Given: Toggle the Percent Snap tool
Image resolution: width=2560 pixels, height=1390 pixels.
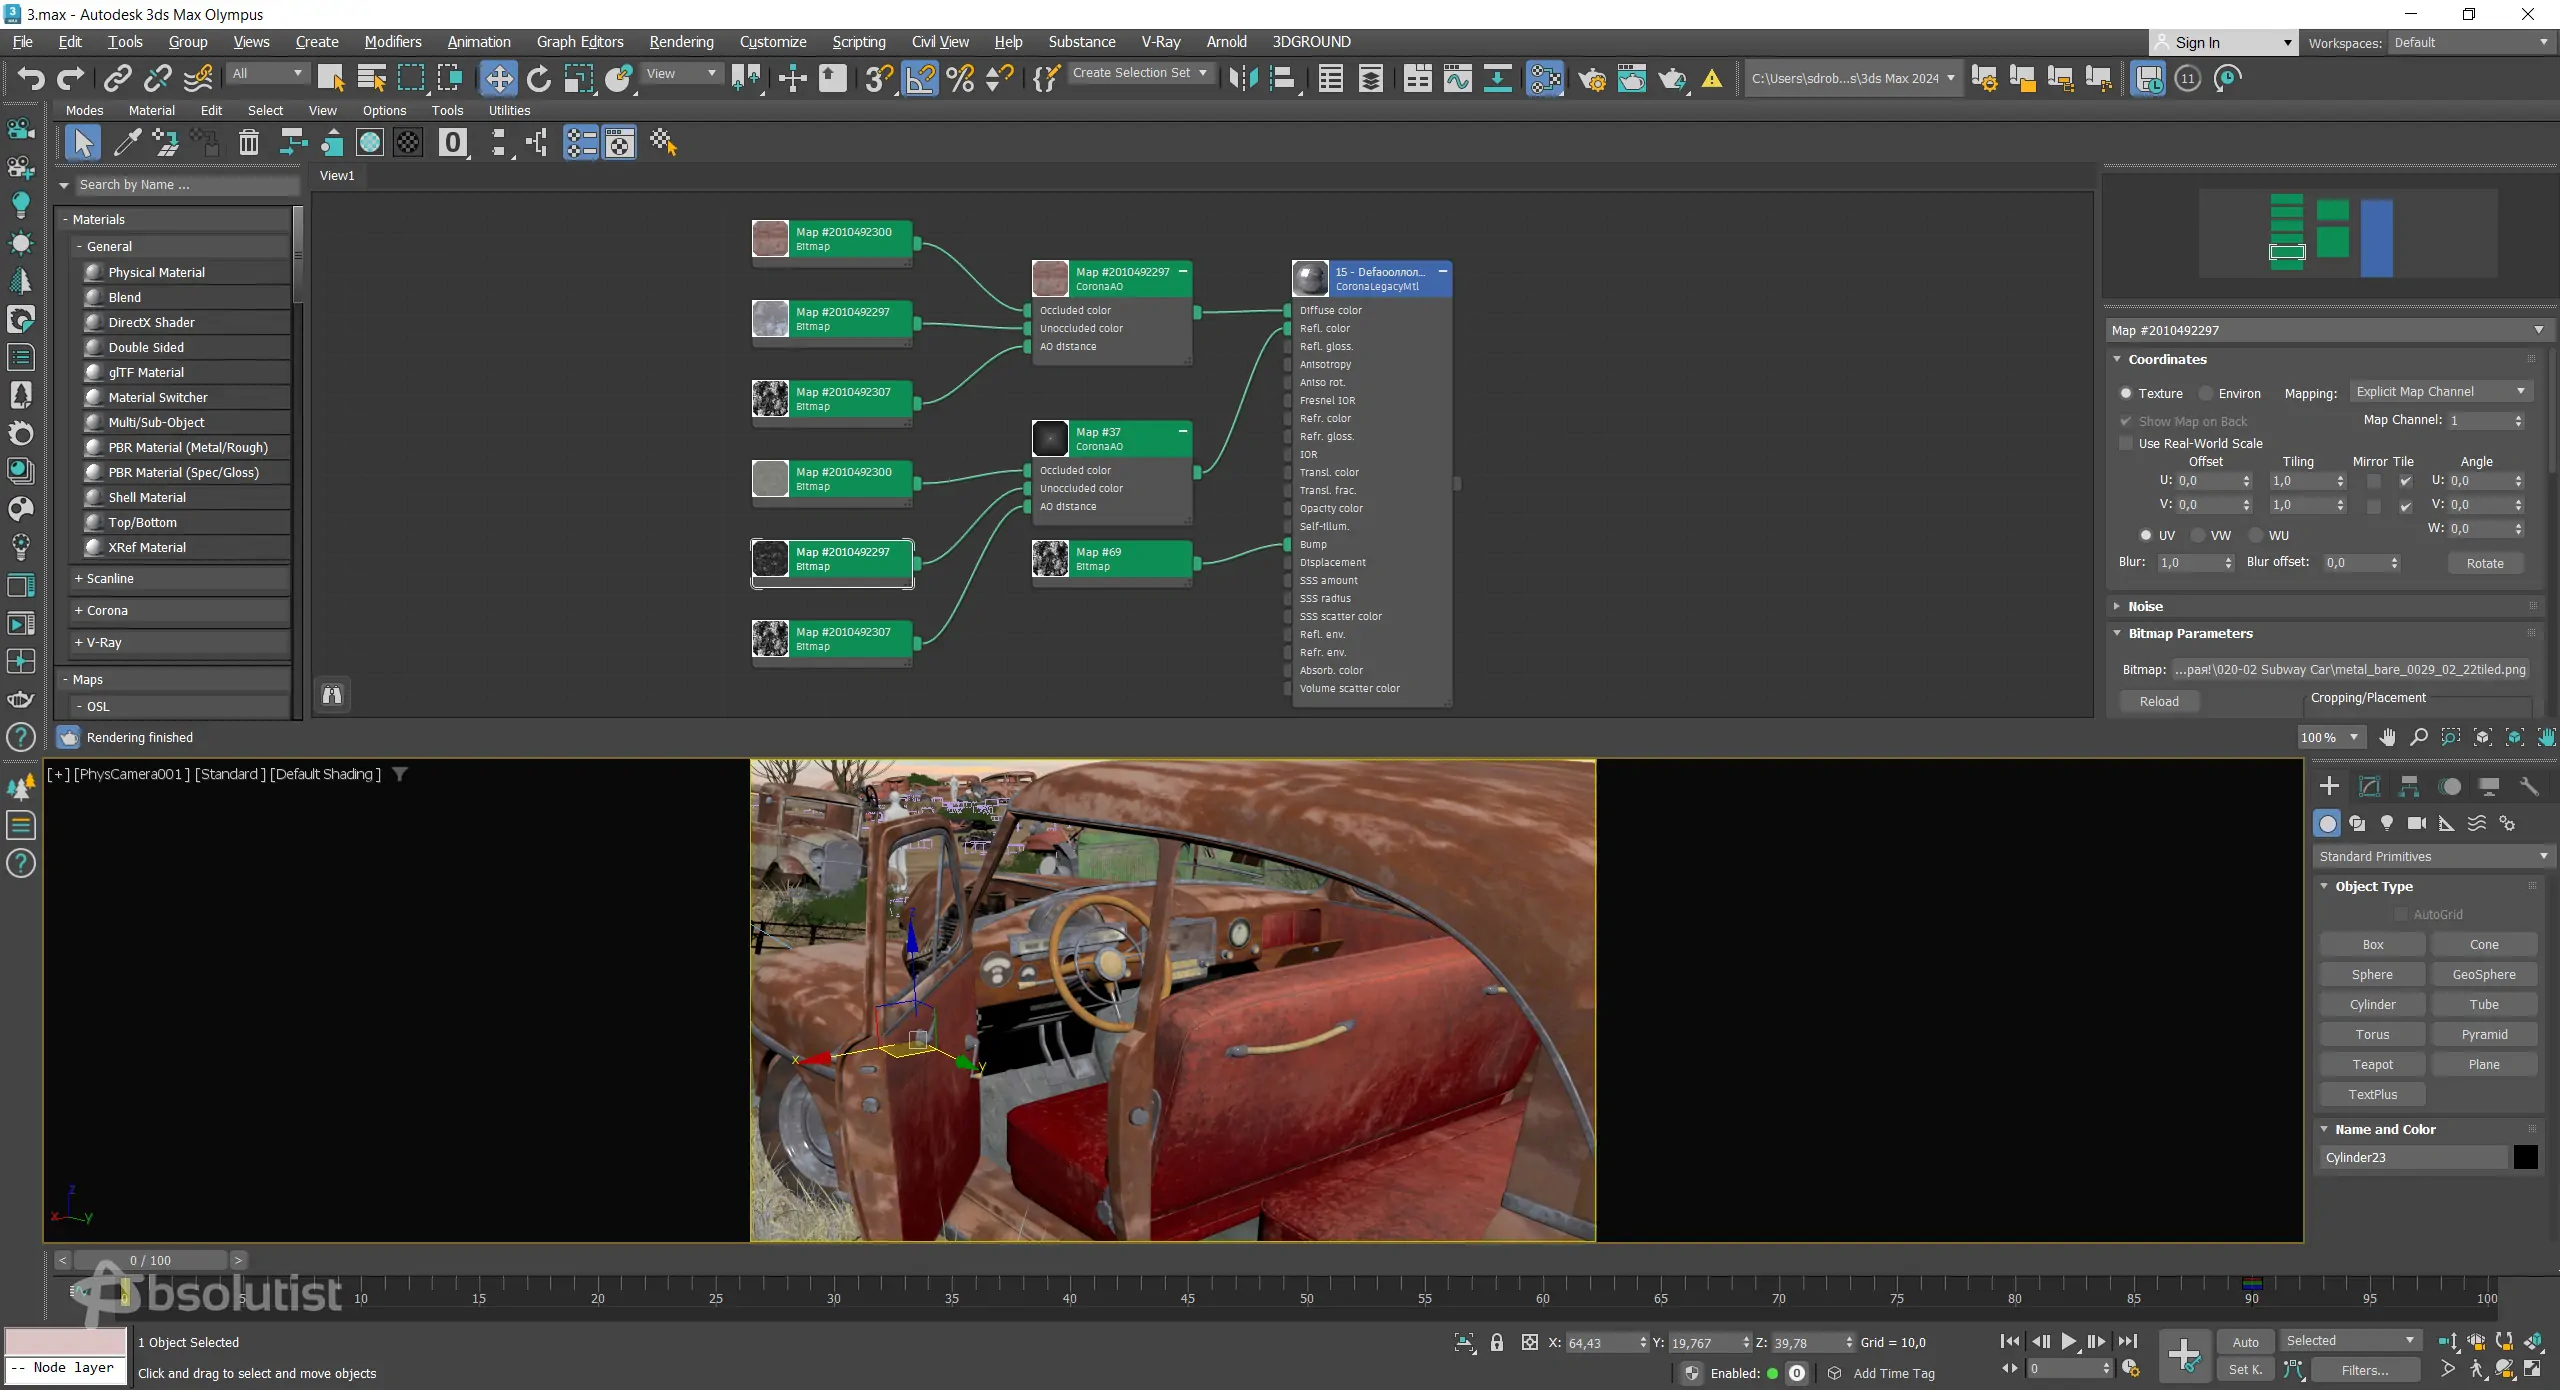Looking at the screenshot, I should pyautogui.click(x=960, y=78).
